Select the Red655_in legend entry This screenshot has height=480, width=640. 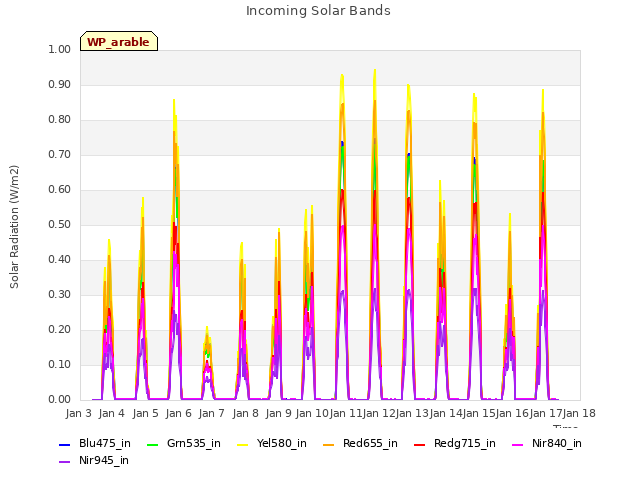pyautogui.click(x=360, y=443)
